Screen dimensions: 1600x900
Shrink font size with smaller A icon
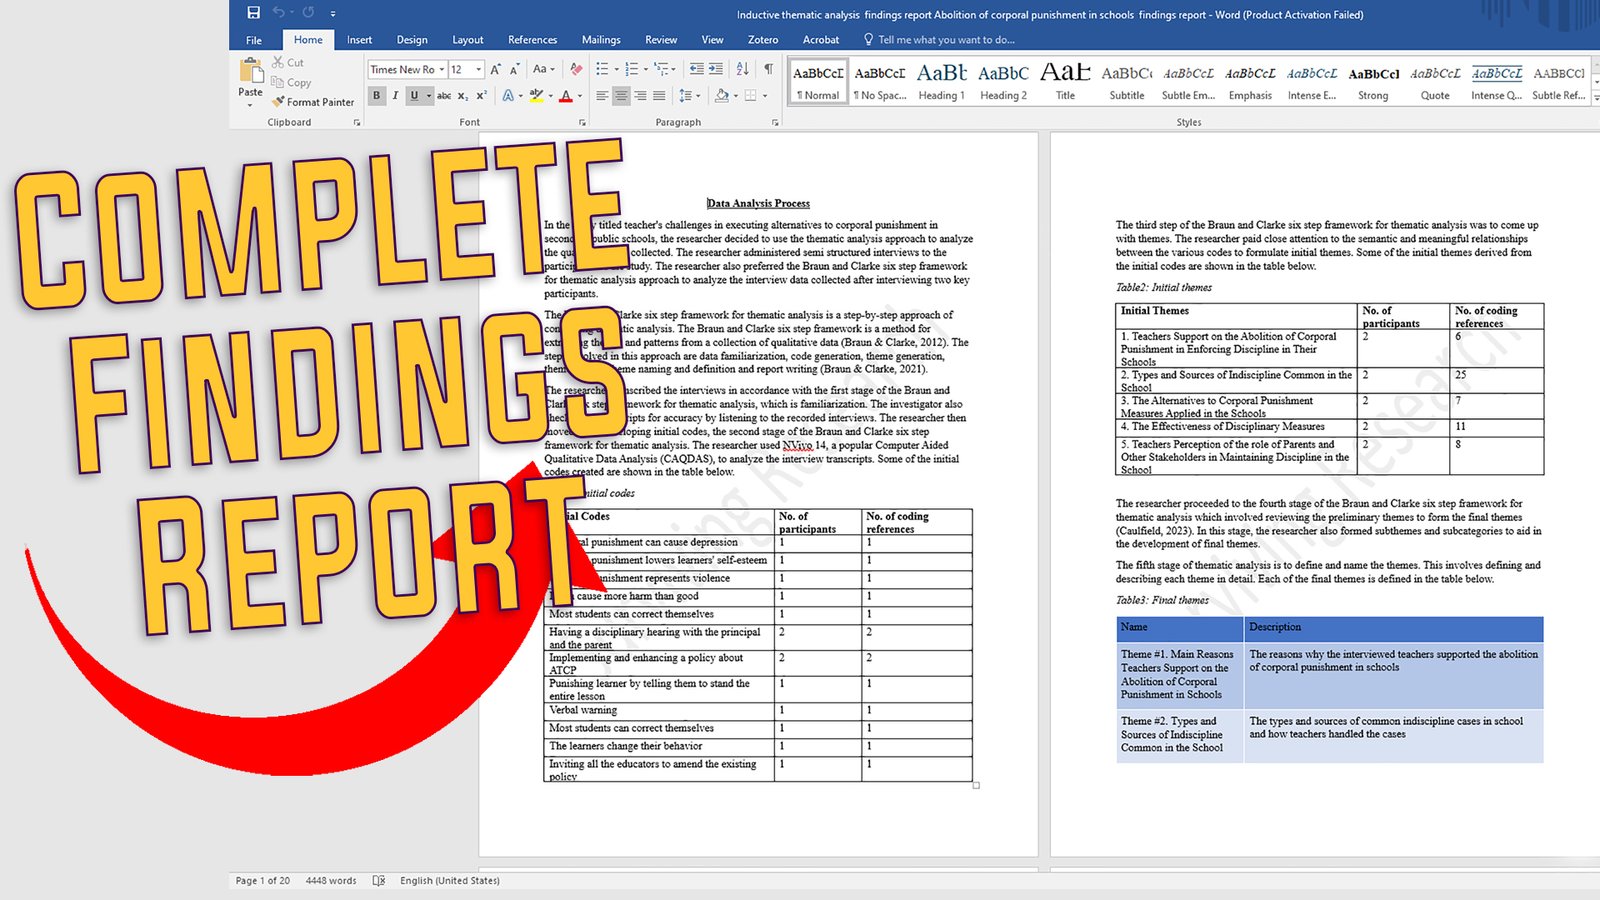514,69
